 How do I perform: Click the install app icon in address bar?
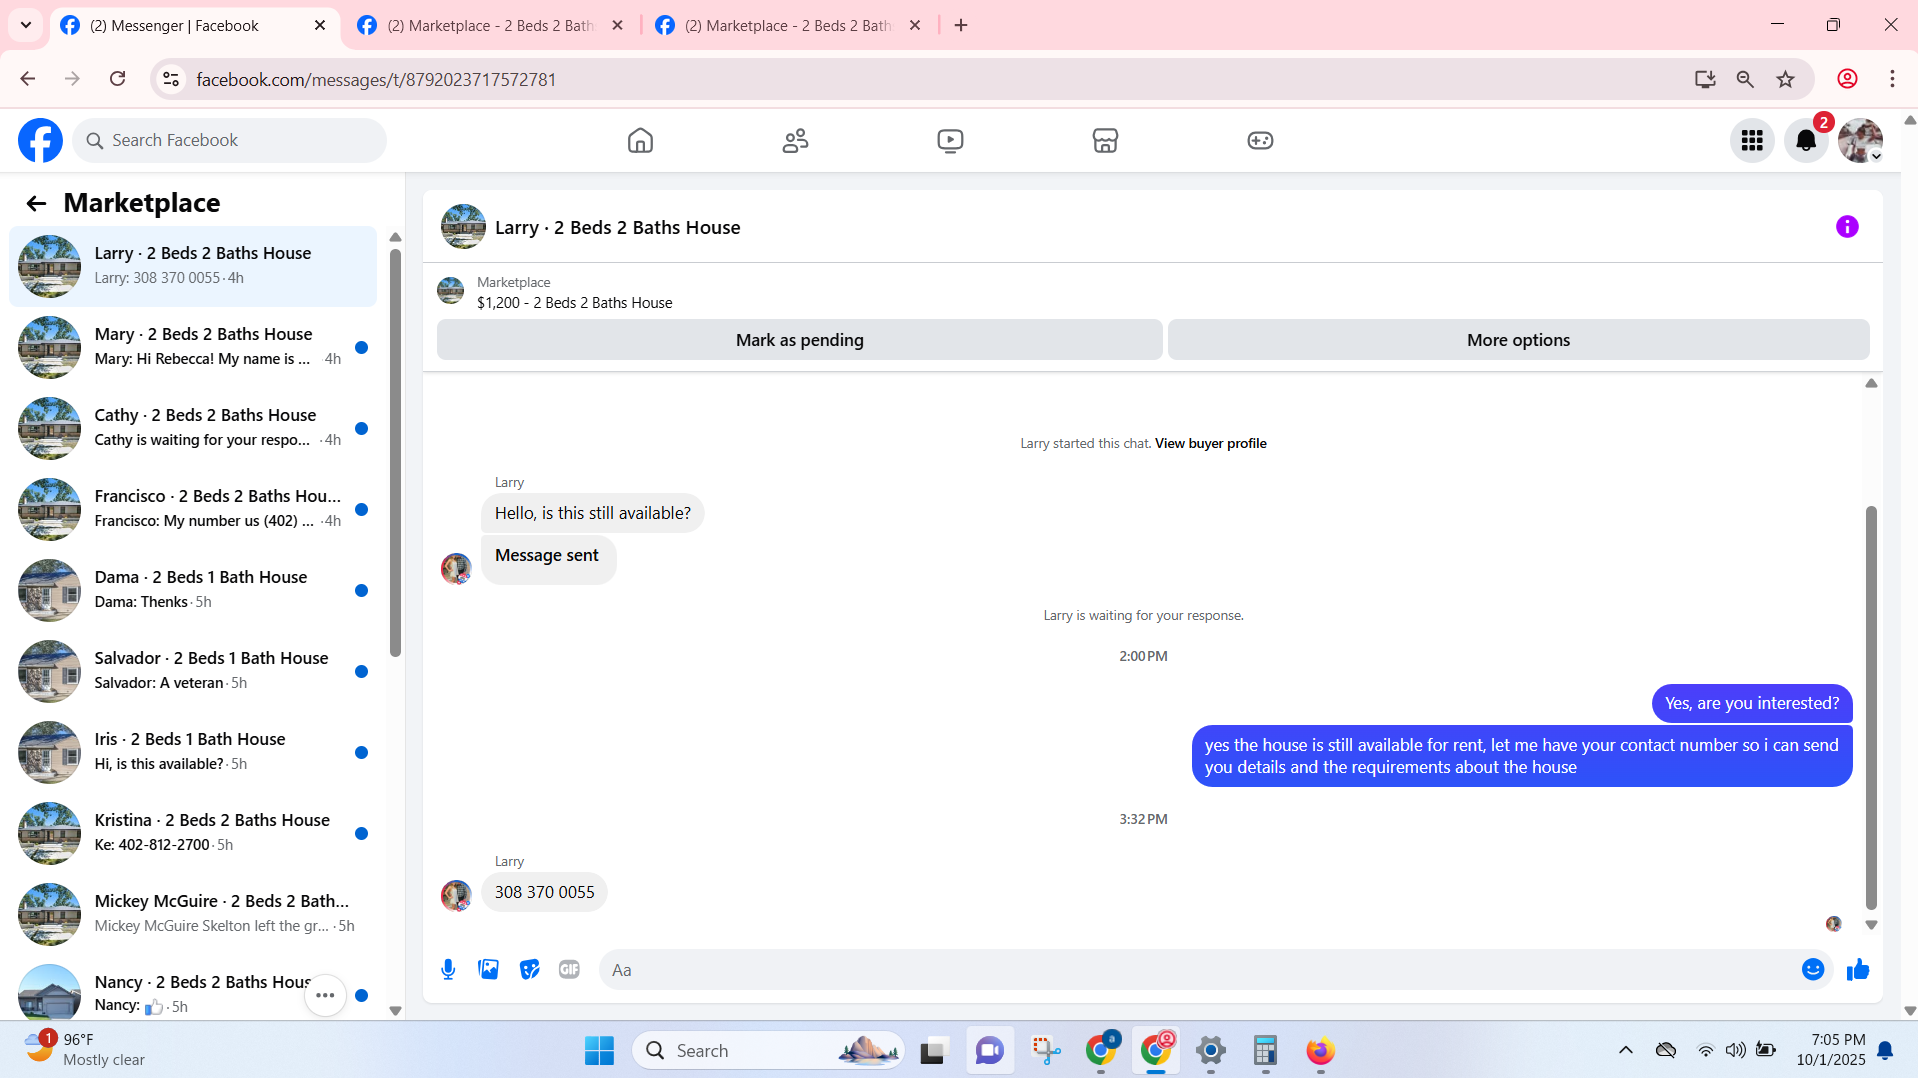click(1705, 79)
